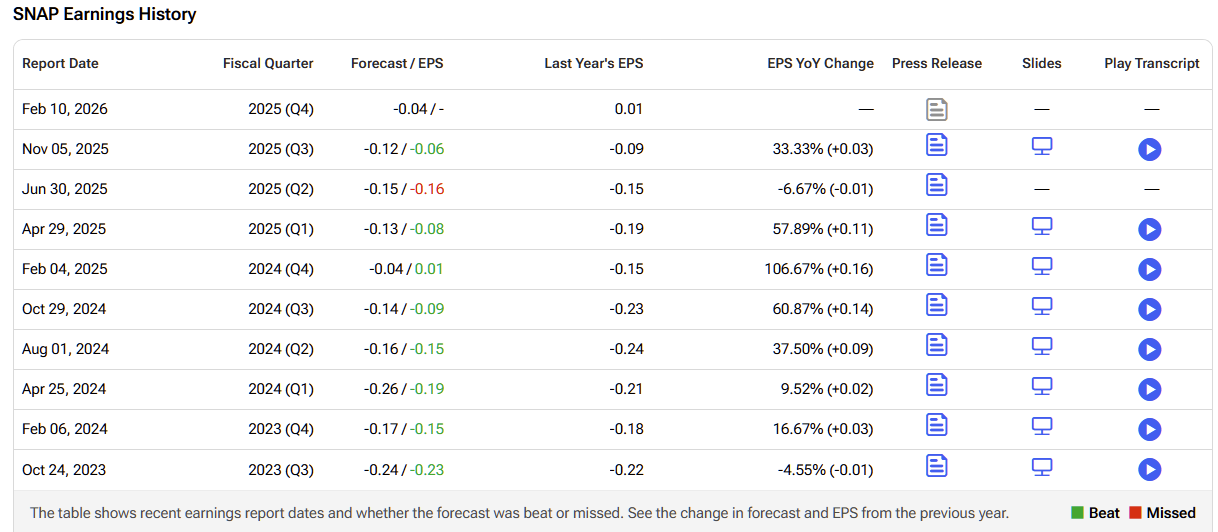This screenshot has width=1218, height=532.
Task: View slides for Oct 24, 2023 earnings
Action: 1042,467
